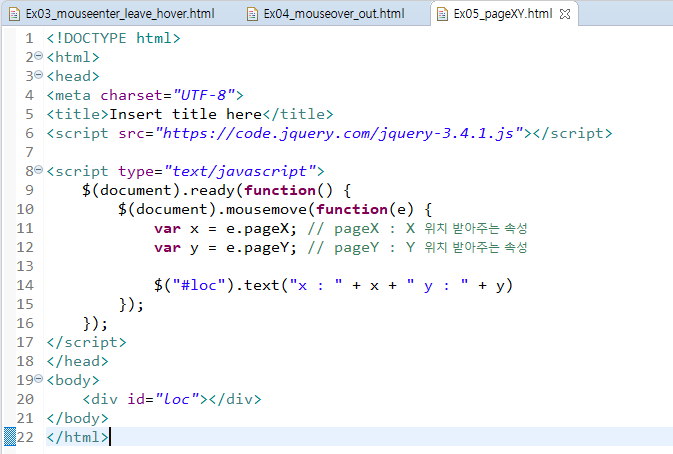The image size is (673, 454).
Task: Click the Ex05 tab file icon
Action: (x=442, y=14)
